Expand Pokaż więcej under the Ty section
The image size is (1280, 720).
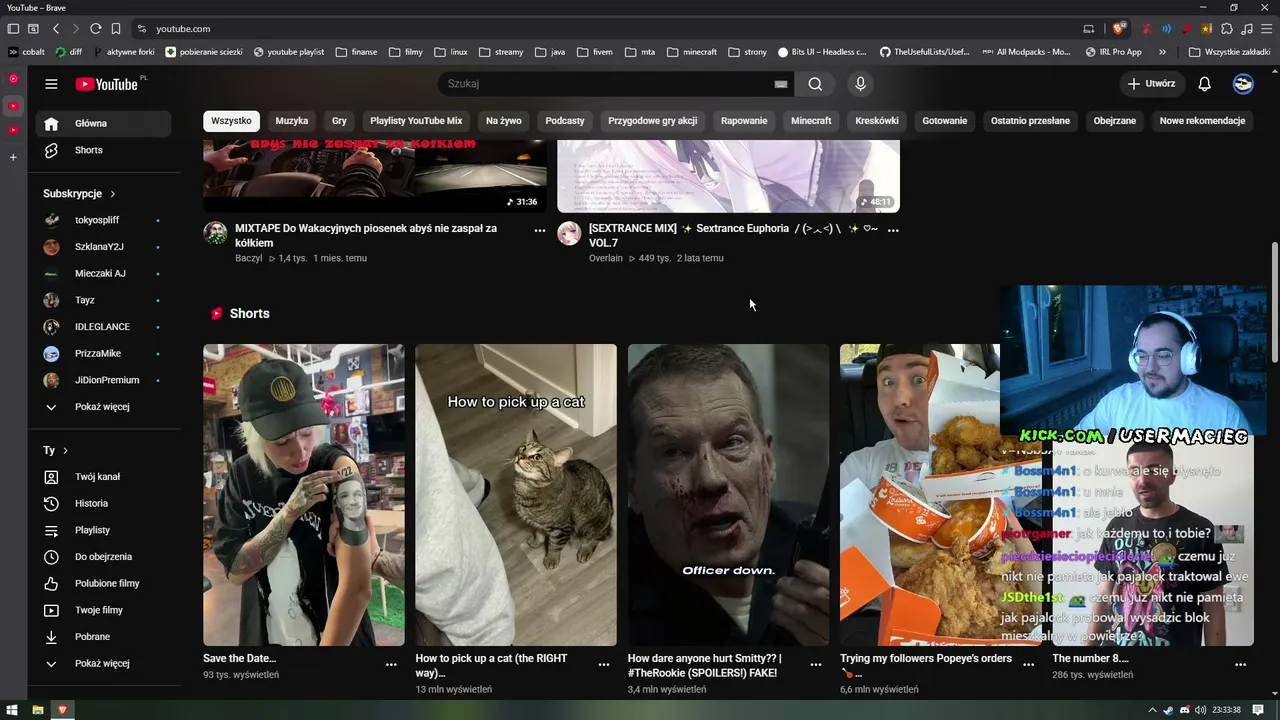104,664
